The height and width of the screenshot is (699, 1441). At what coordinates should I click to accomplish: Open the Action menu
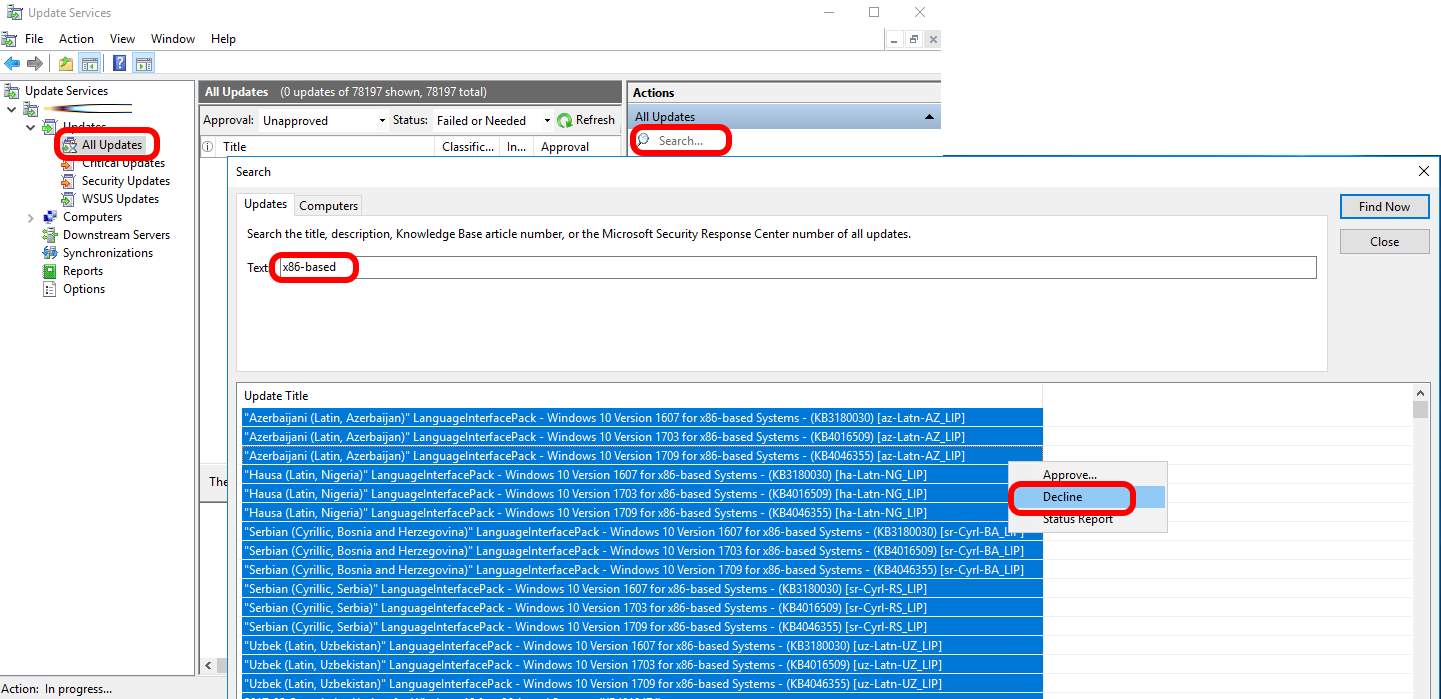76,39
